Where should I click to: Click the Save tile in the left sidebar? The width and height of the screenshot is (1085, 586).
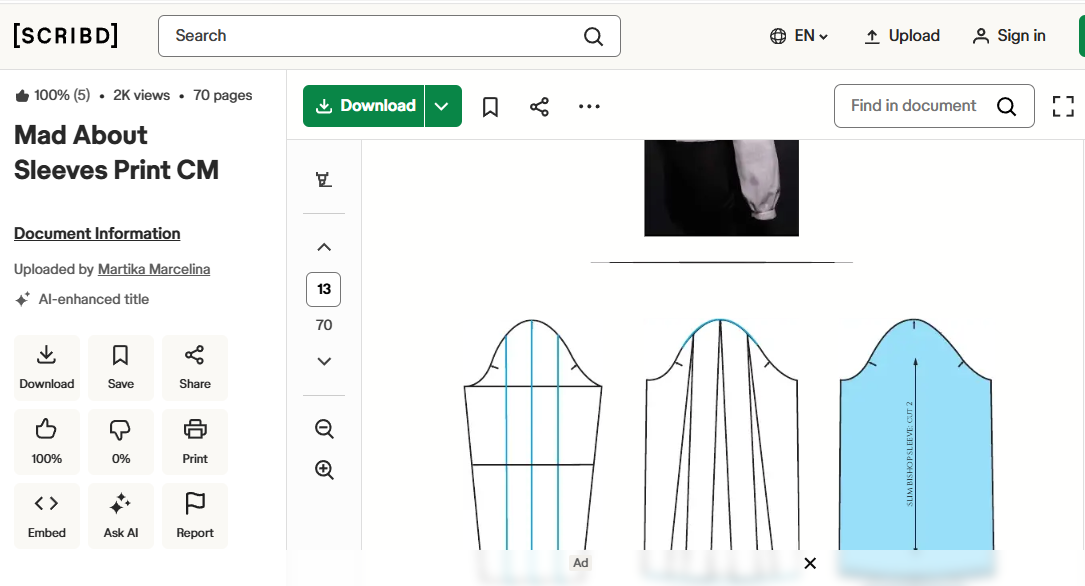click(x=120, y=367)
